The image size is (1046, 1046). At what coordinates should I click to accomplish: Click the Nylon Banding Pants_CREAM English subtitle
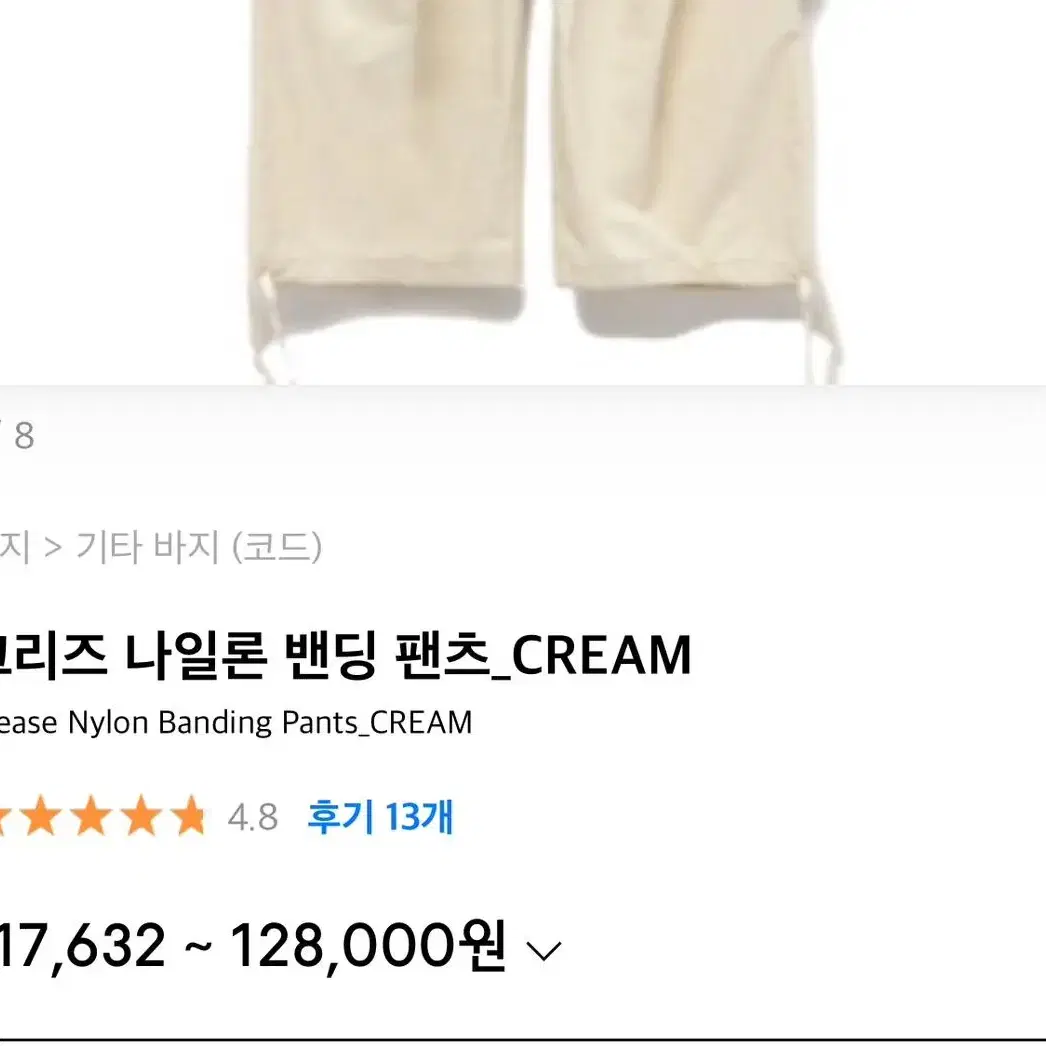[270, 724]
